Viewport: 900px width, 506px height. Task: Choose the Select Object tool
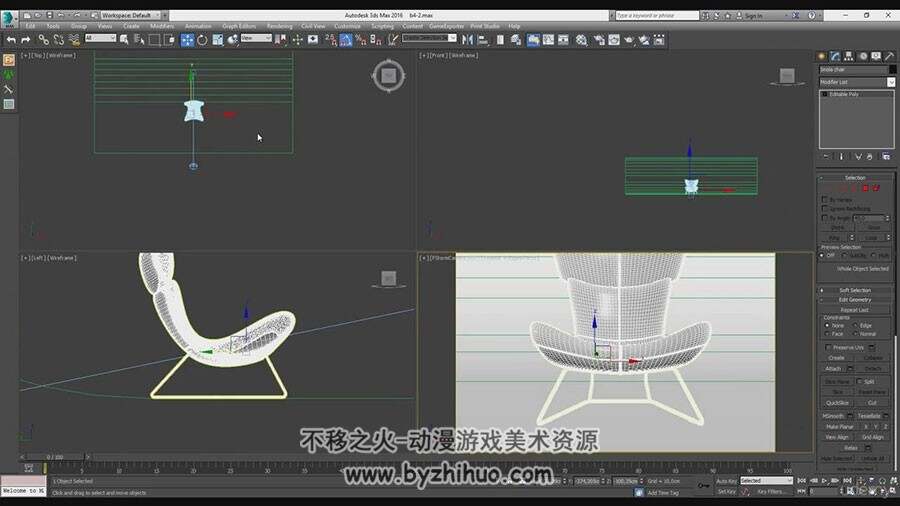point(124,40)
